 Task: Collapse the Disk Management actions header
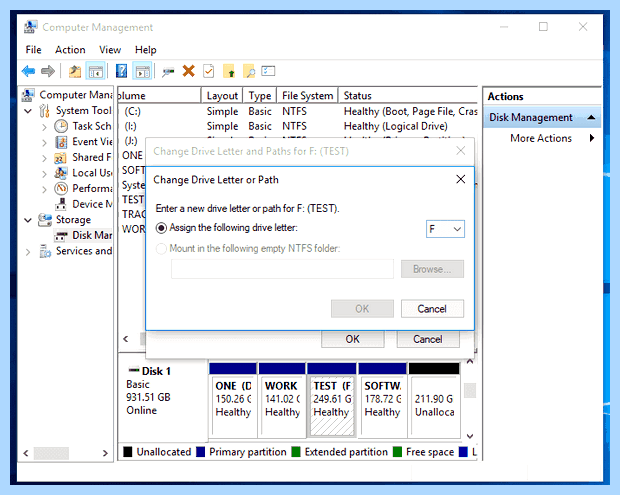pyautogui.click(x=592, y=117)
